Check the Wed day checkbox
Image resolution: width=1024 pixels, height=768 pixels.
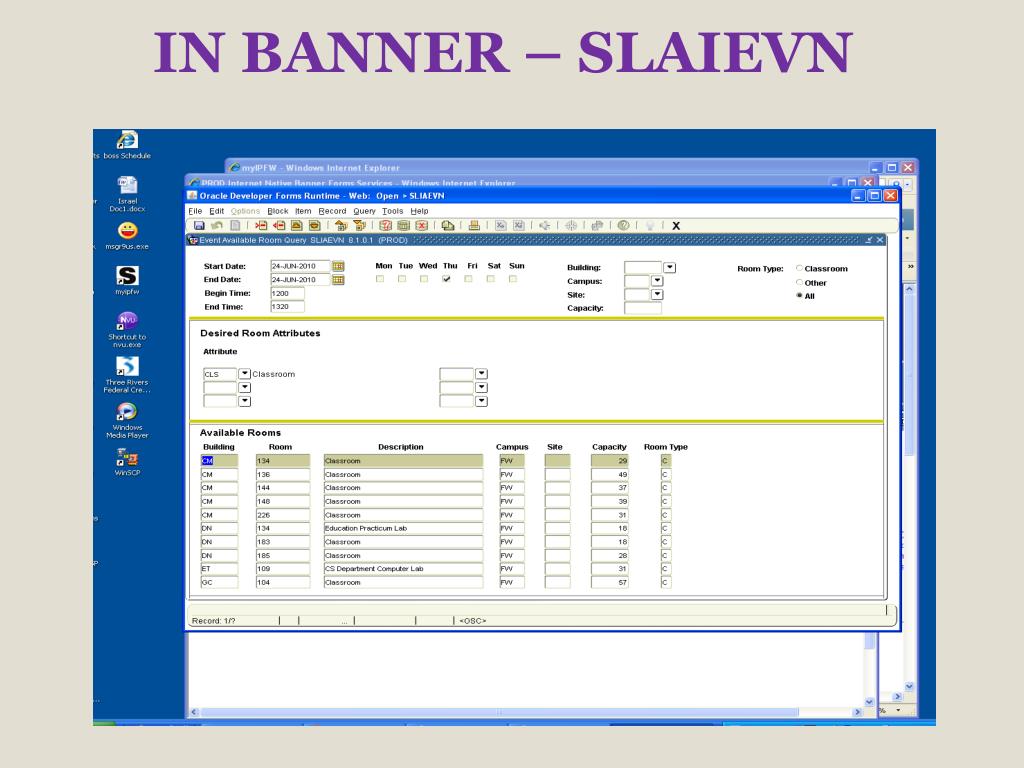(x=424, y=279)
